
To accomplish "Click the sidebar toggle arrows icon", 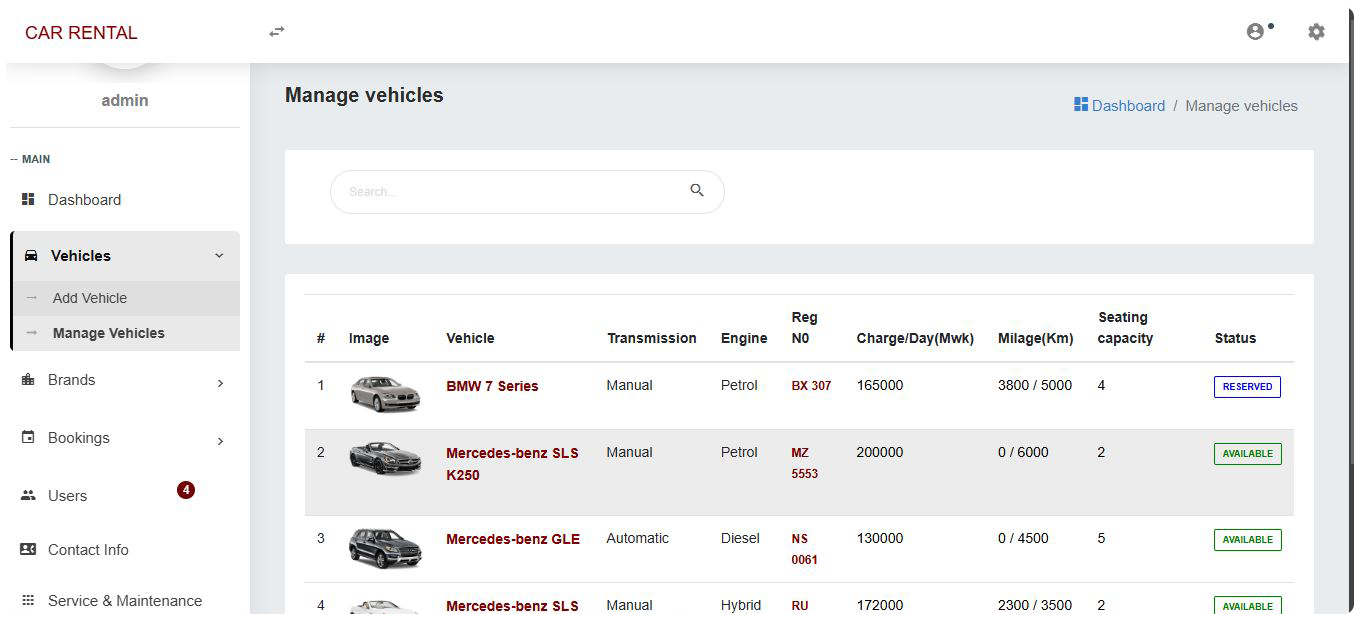I will 277,32.
